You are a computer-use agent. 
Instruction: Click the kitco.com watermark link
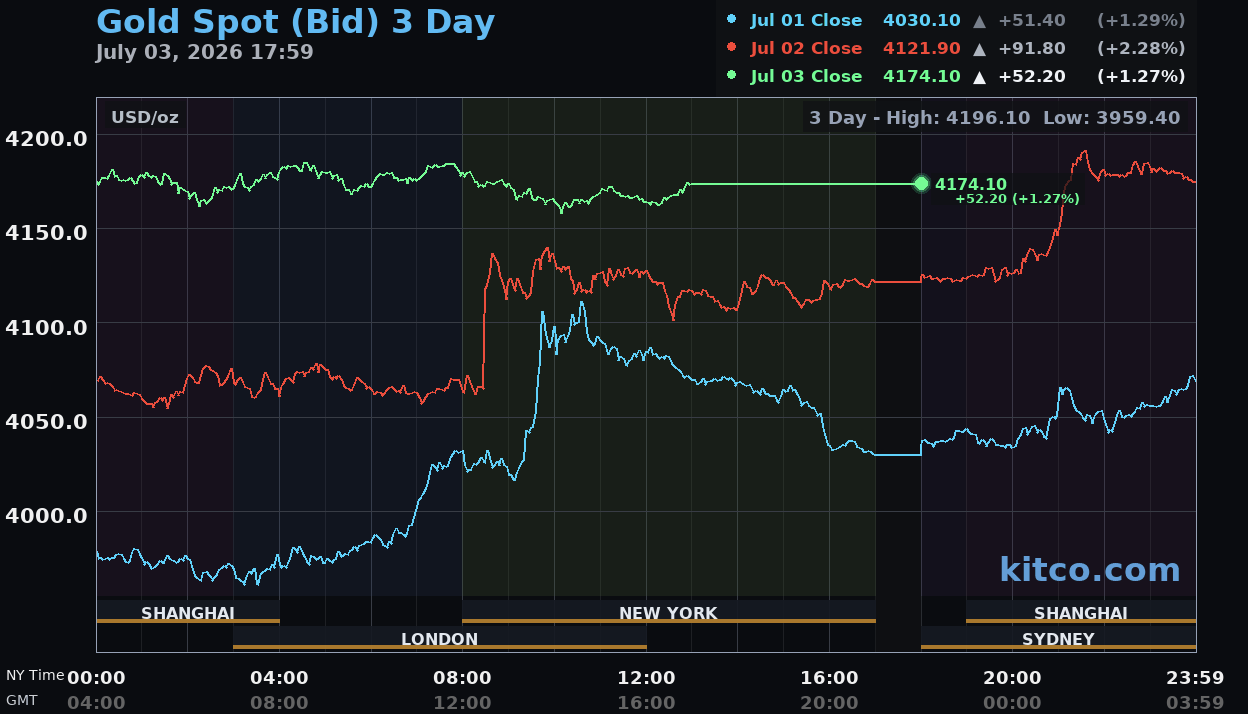click(x=1090, y=569)
